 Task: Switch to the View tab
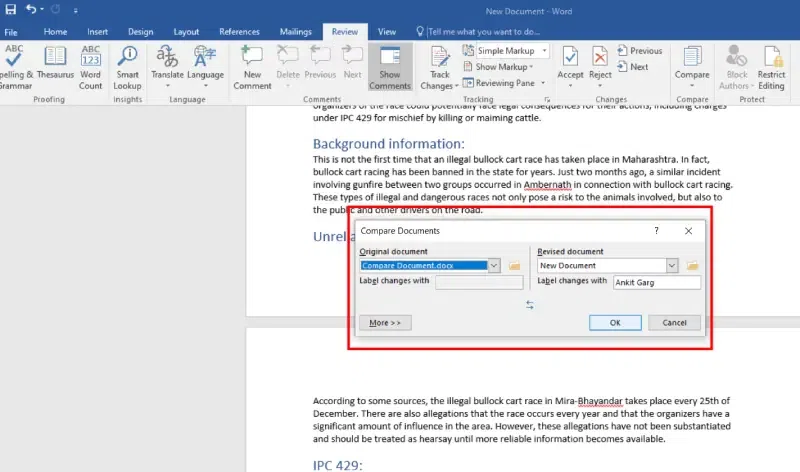[387, 32]
